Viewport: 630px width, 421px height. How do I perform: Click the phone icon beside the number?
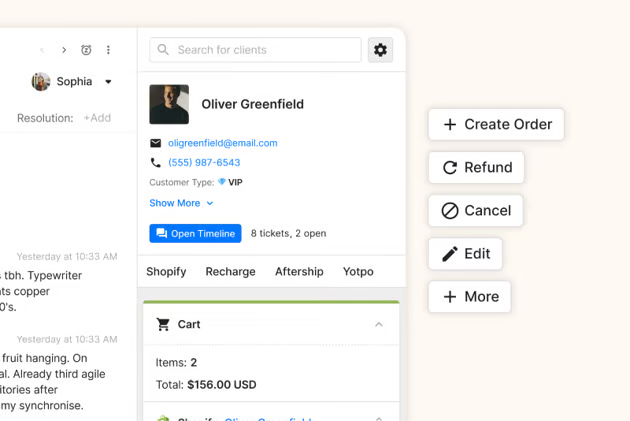pos(156,163)
